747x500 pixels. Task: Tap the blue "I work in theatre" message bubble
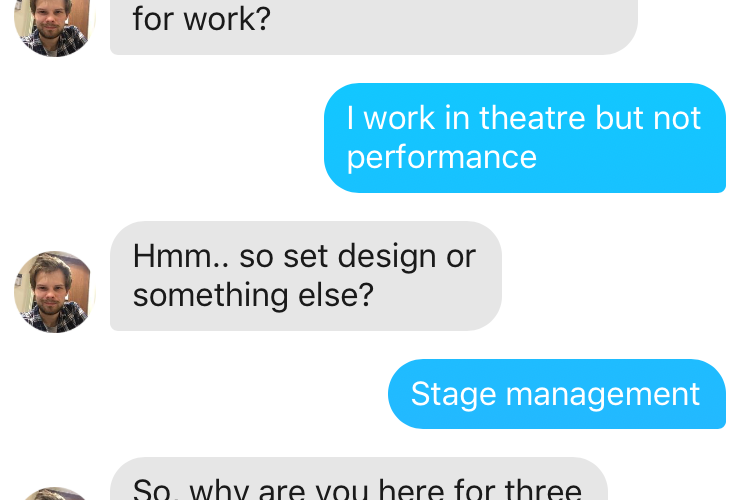coord(524,138)
